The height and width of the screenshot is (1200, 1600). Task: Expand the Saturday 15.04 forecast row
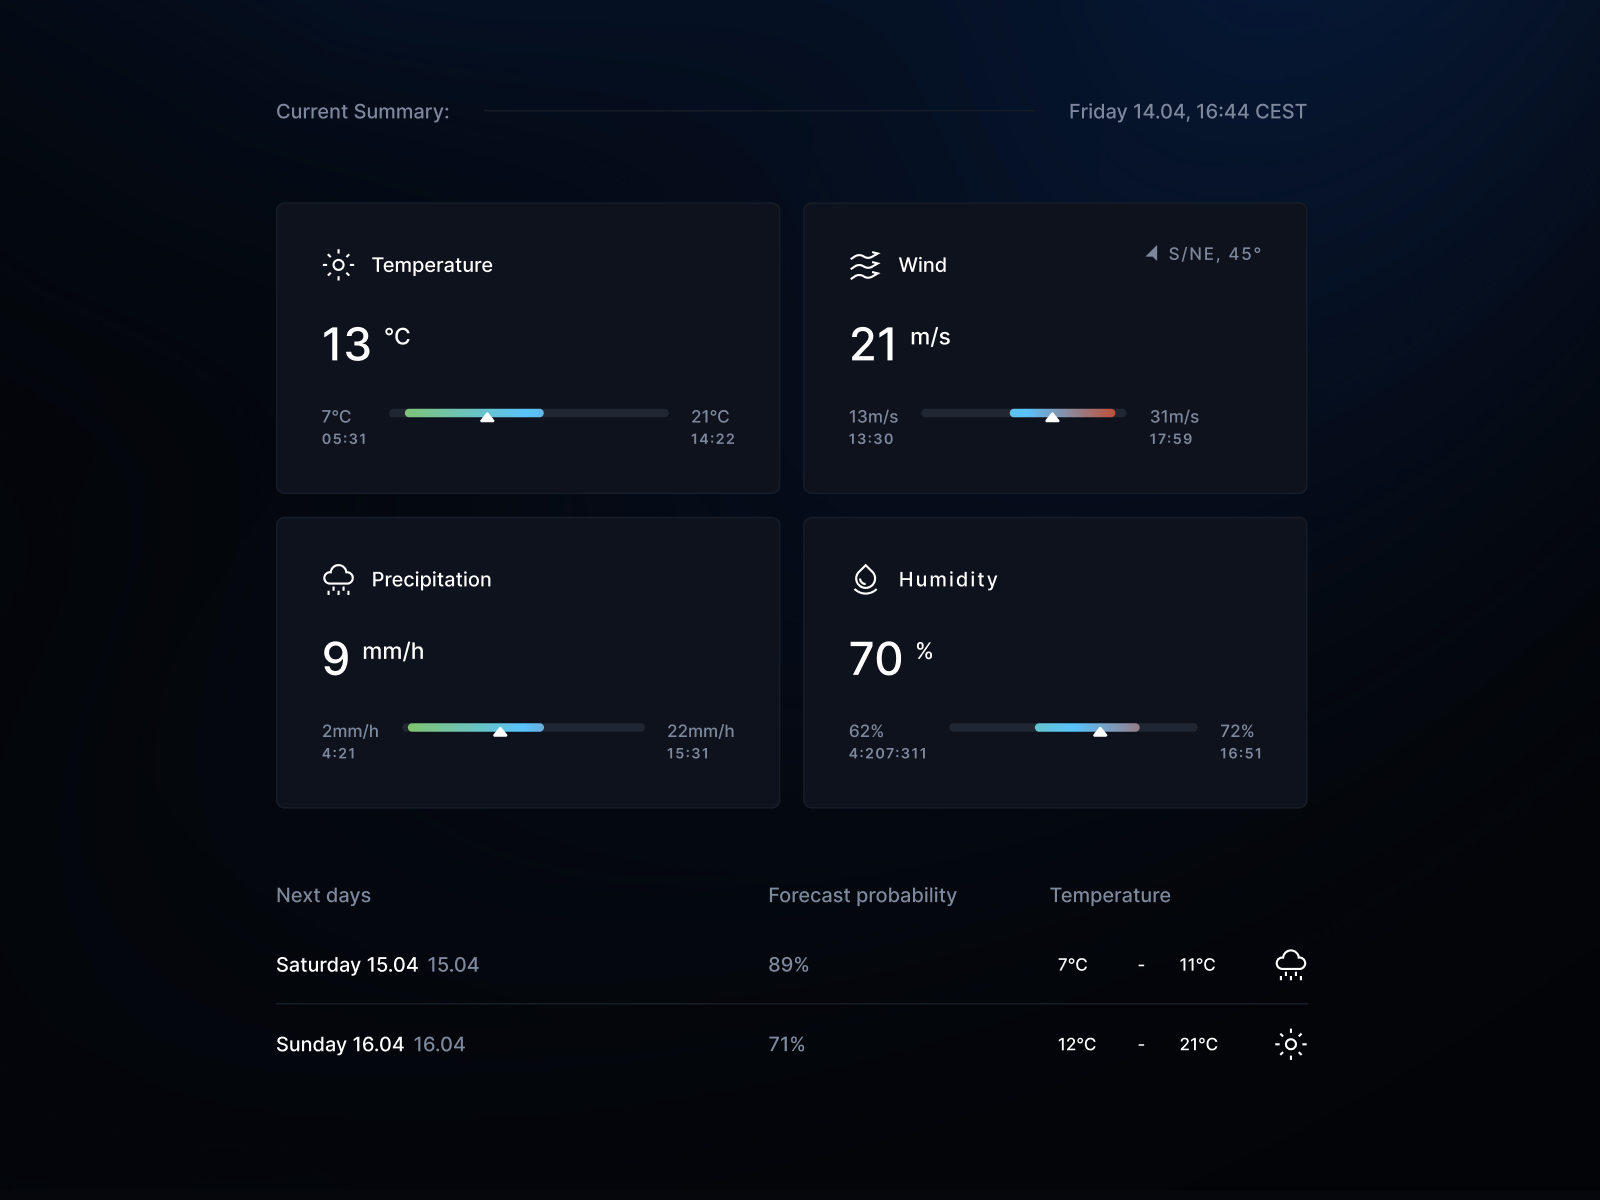click(378, 964)
